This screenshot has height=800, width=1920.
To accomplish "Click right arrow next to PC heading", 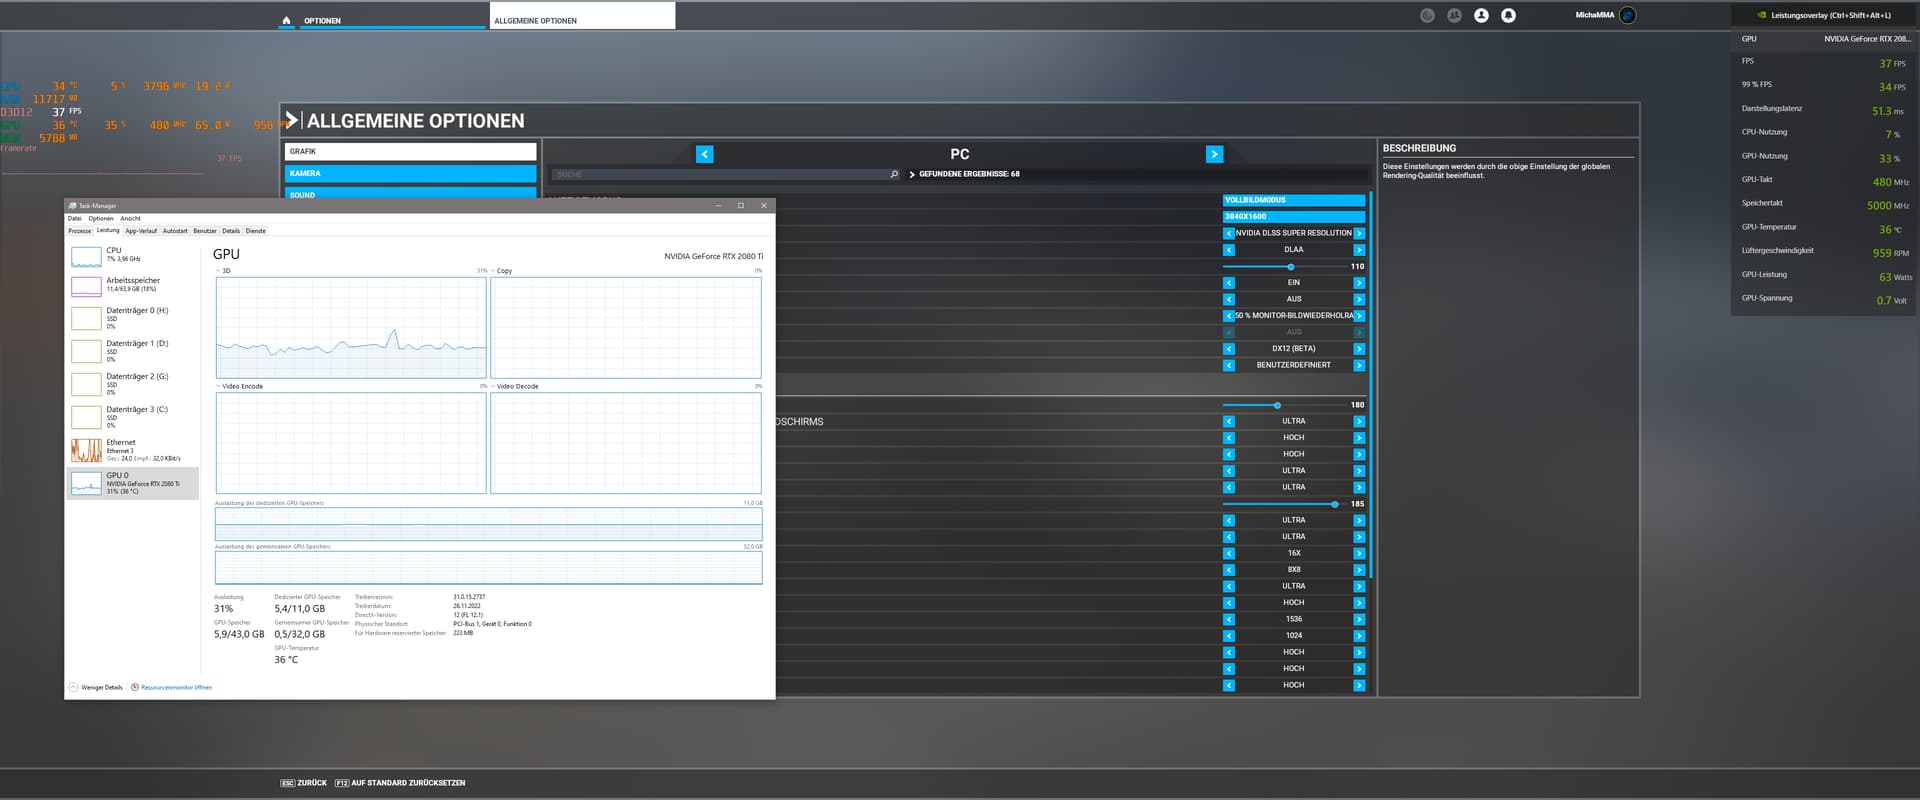I will (1214, 154).
